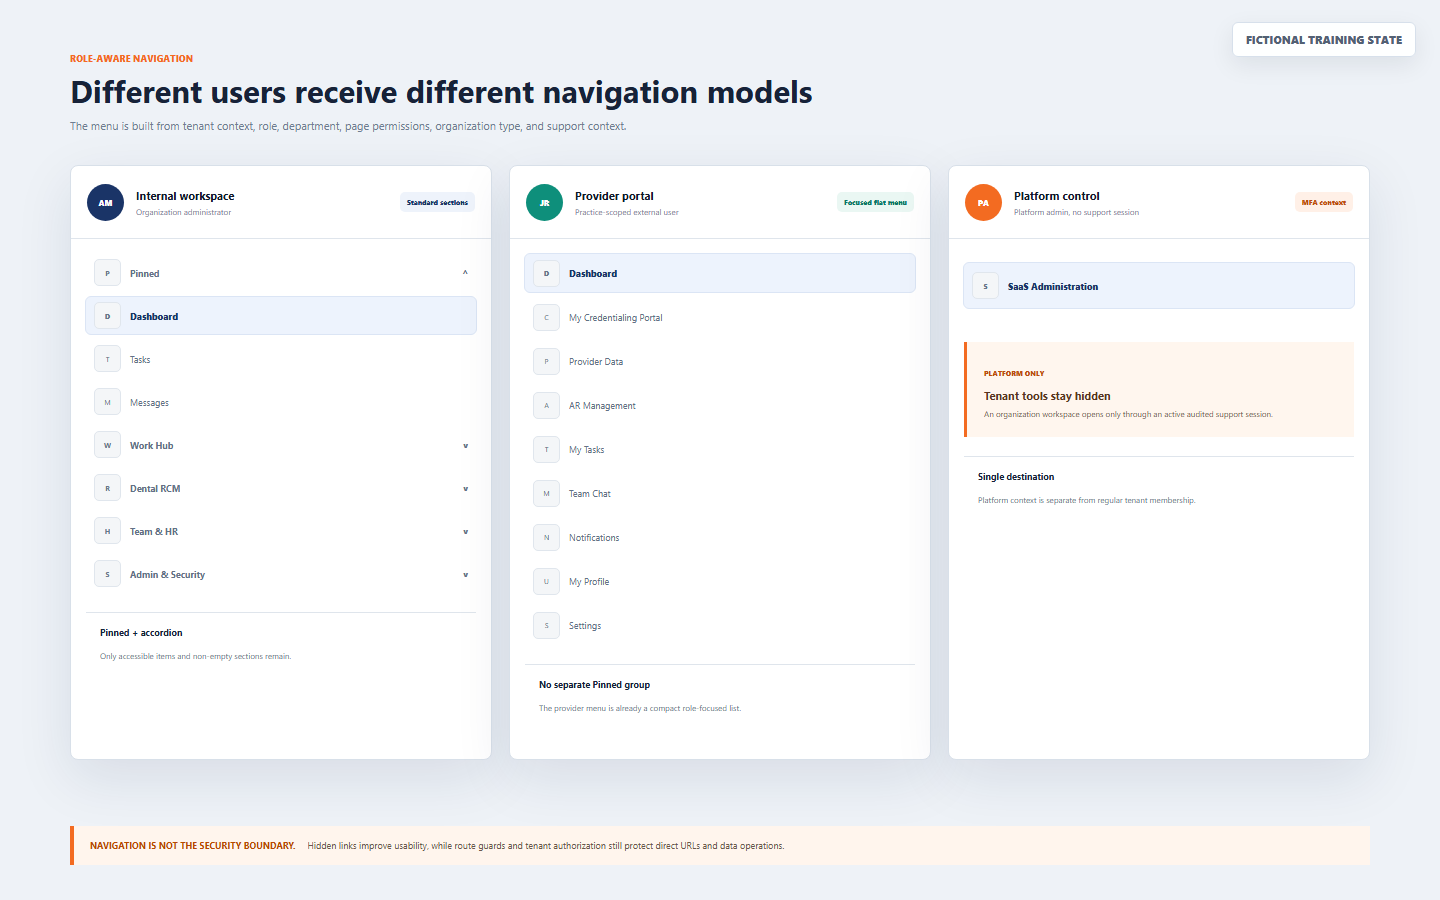
Task: Click the Fictional Training State badge
Action: tap(1324, 40)
